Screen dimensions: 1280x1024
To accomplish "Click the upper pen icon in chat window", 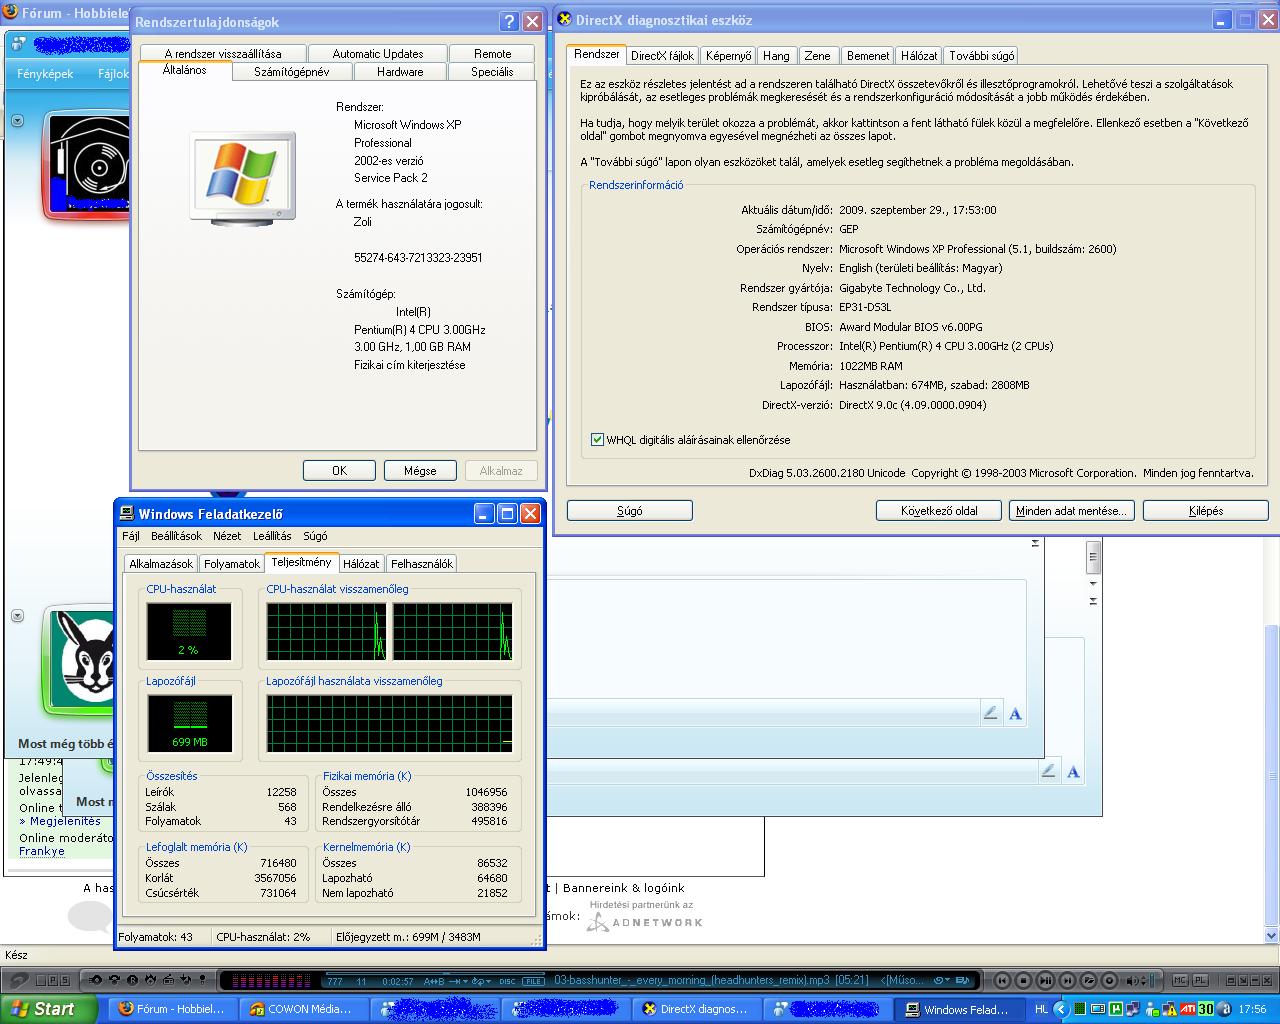I will coord(990,713).
